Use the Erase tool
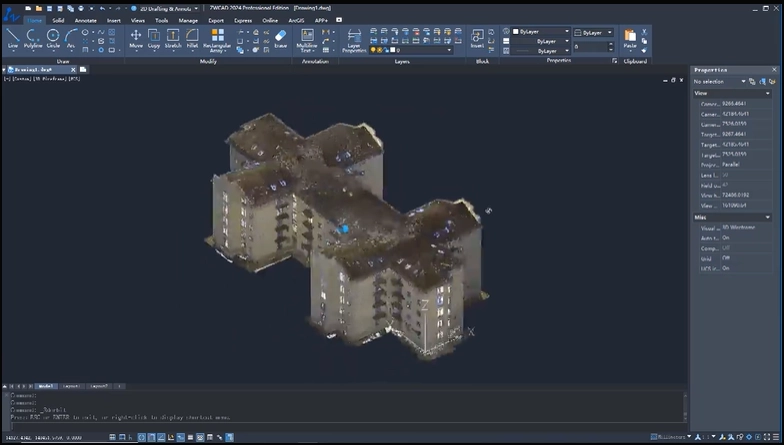The image size is (784, 445). pos(280,38)
